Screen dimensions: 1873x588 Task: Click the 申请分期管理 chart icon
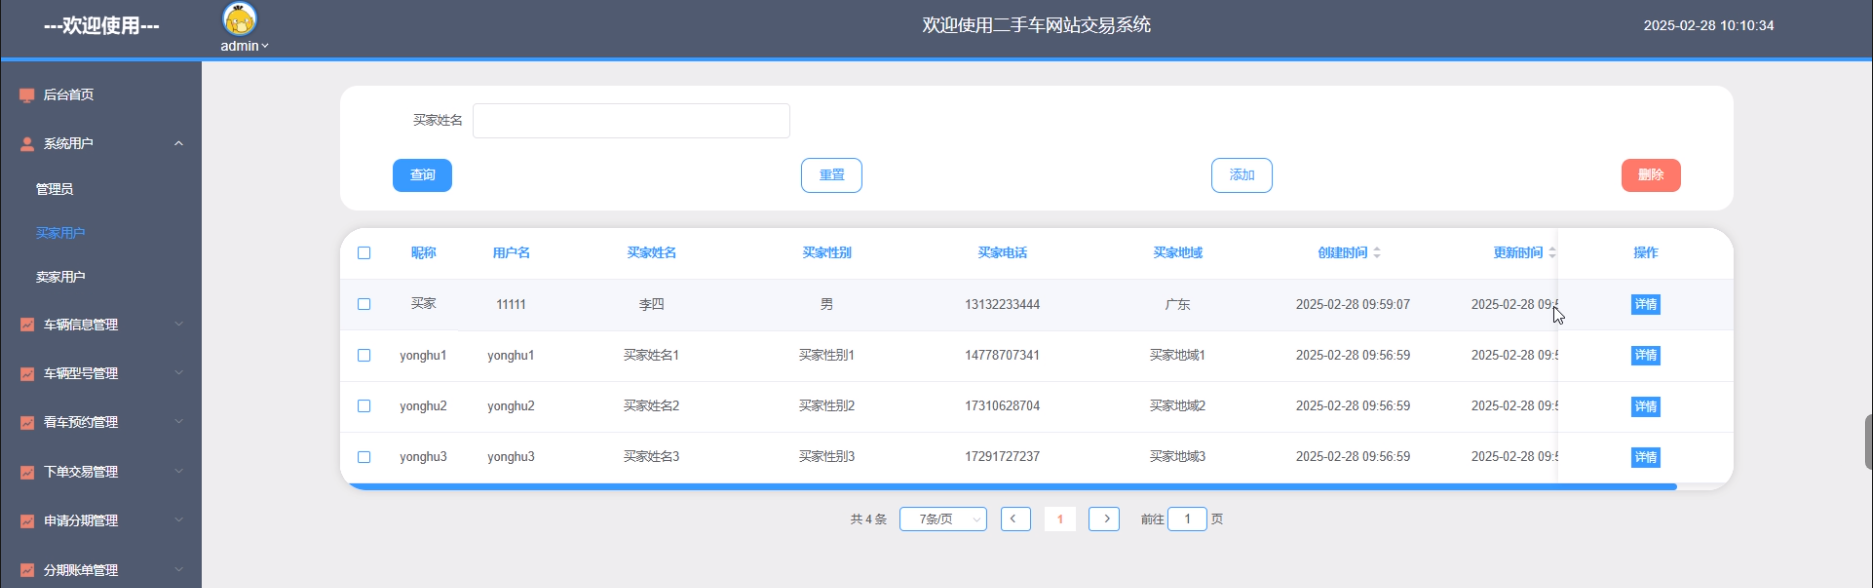[27, 521]
